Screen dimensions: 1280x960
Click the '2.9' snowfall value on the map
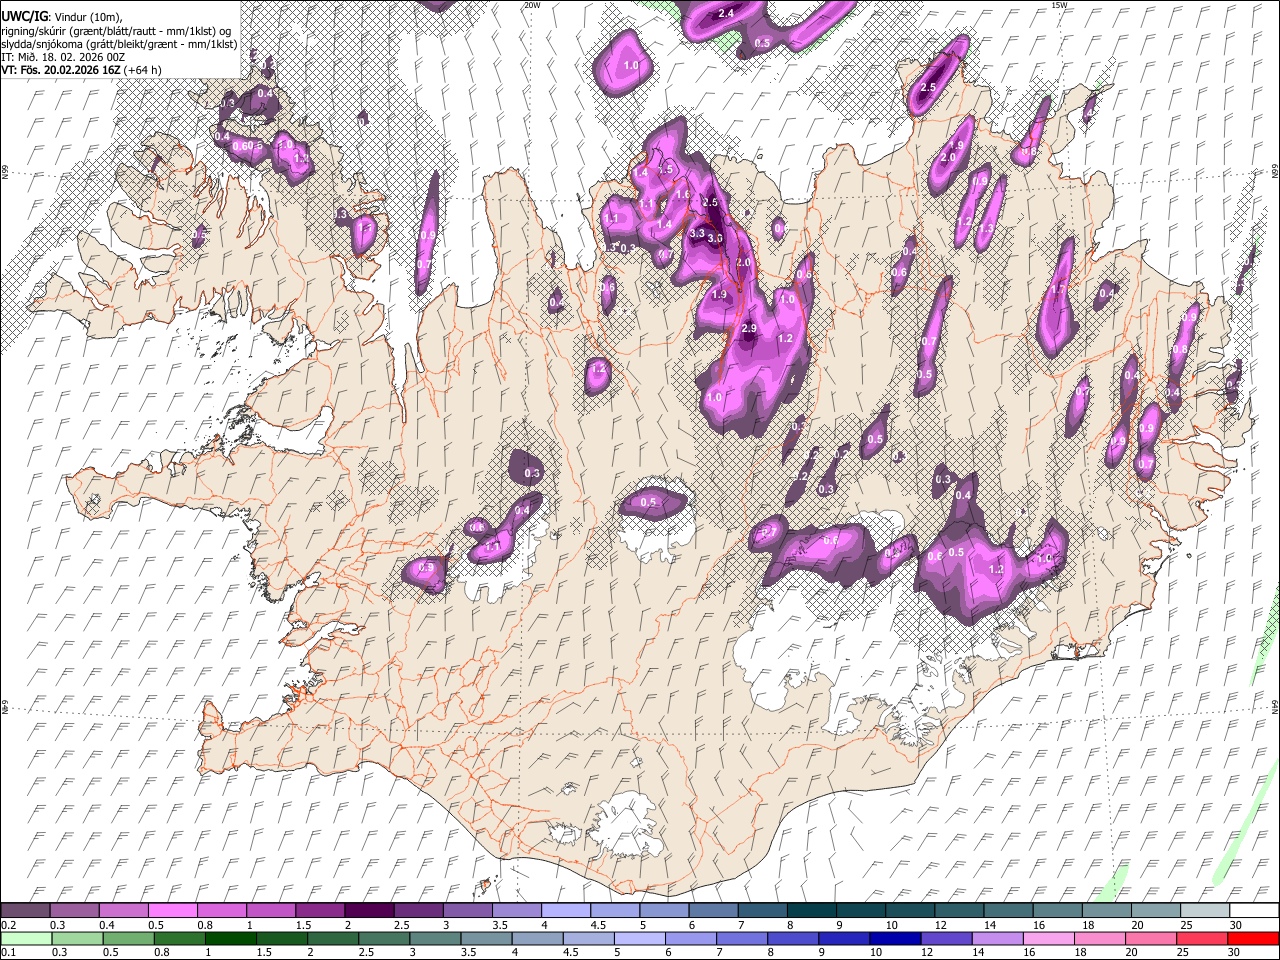(750, 329)
